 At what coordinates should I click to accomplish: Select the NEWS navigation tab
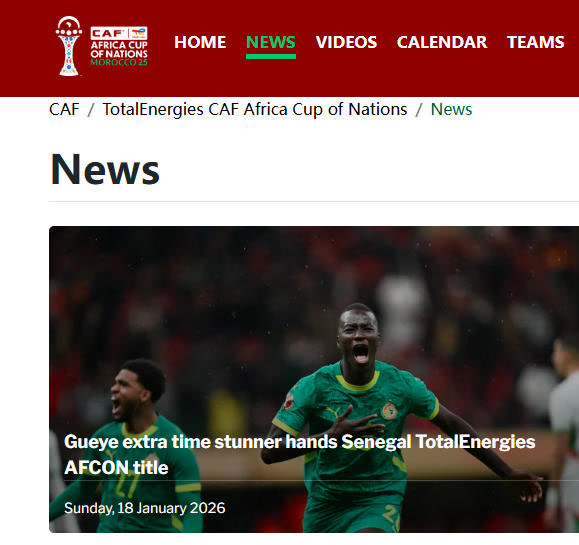(271, 42)
